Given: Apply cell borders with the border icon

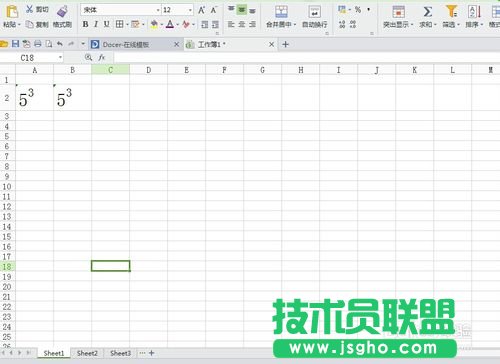Looking at the screenshot, I should pos(119,24).
